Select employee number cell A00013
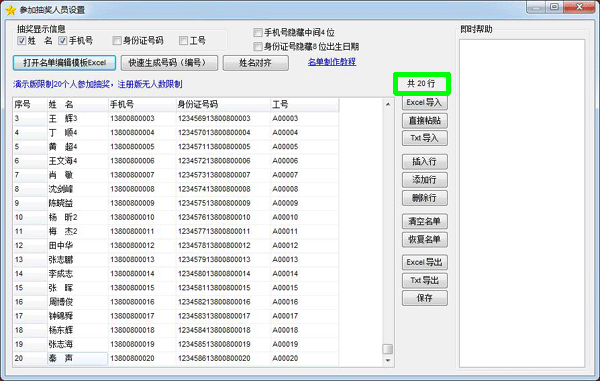The image size is (600, 381). pyautogui.click(x=305, y=260)
